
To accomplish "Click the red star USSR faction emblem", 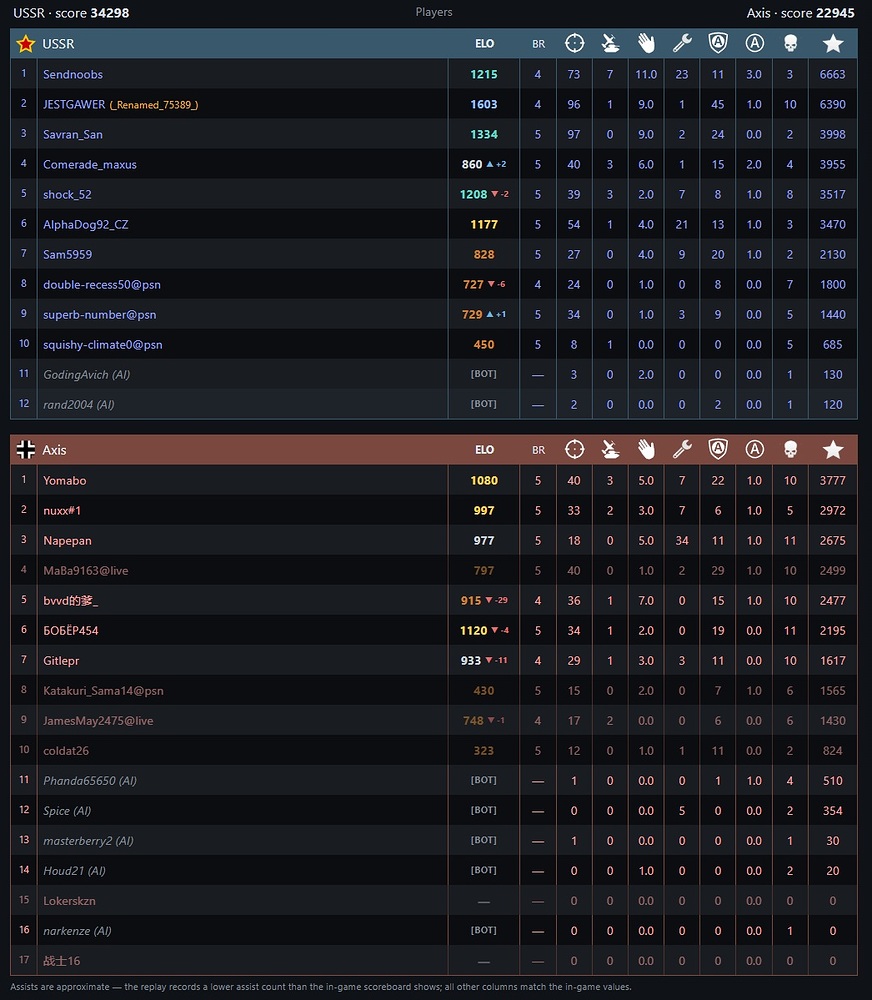I will [26, 43].
